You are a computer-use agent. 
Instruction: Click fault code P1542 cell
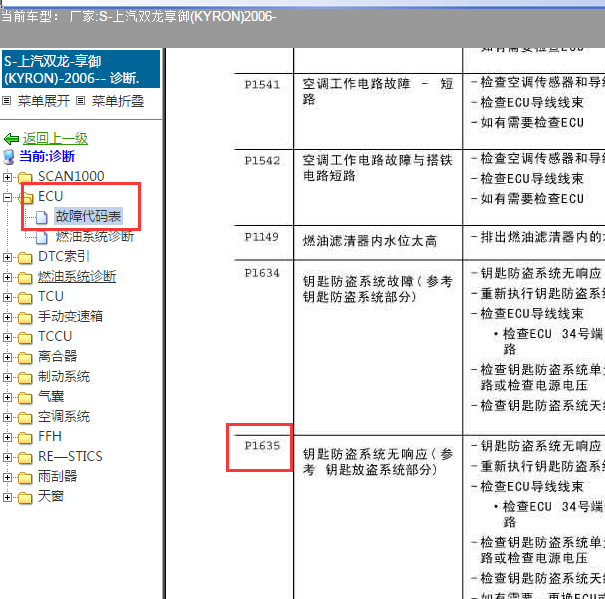262,161
